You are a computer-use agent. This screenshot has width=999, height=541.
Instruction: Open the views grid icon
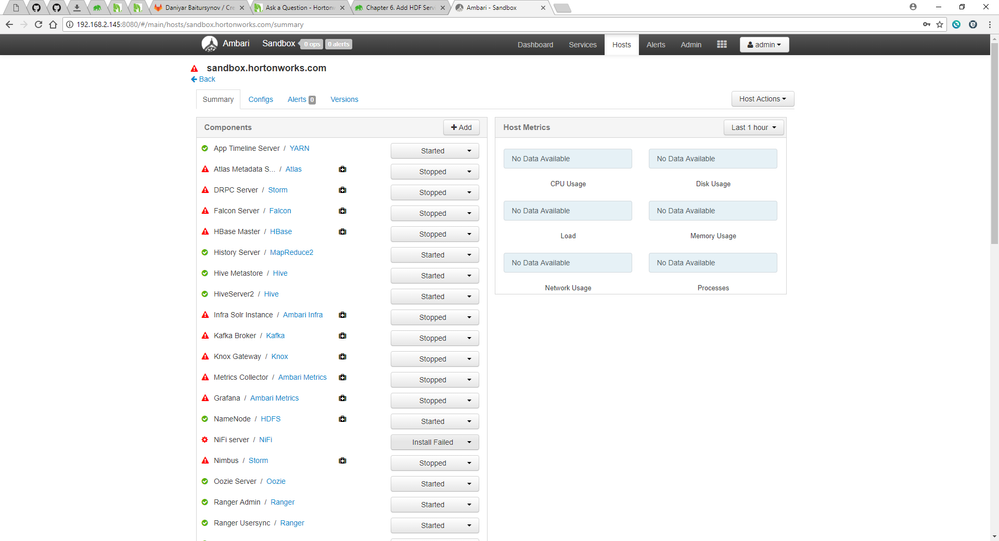[721, 45]
